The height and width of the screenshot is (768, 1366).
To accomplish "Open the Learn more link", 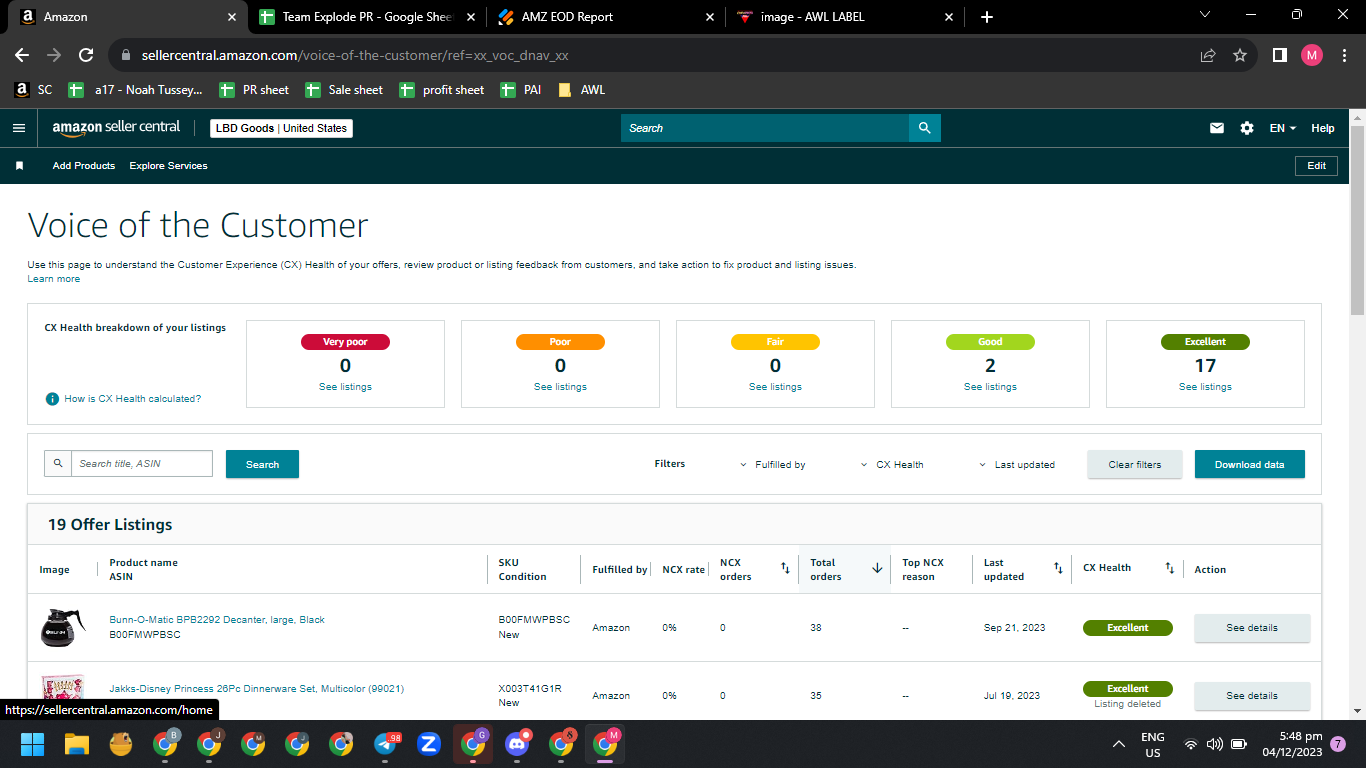I will [54, 279].
